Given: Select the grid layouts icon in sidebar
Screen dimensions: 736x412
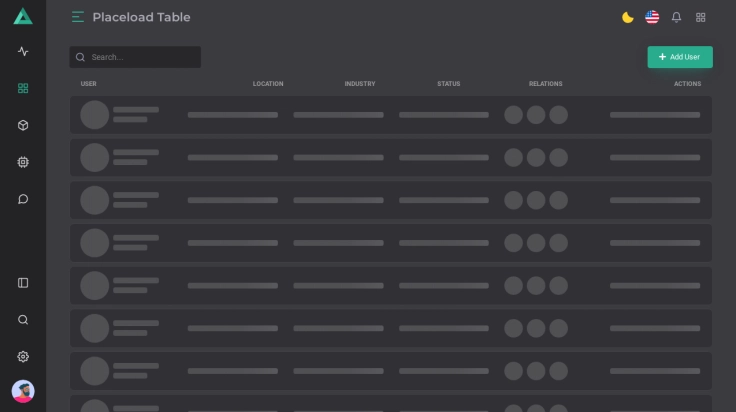Looking at the screenshot, I should tap(23, 88).
